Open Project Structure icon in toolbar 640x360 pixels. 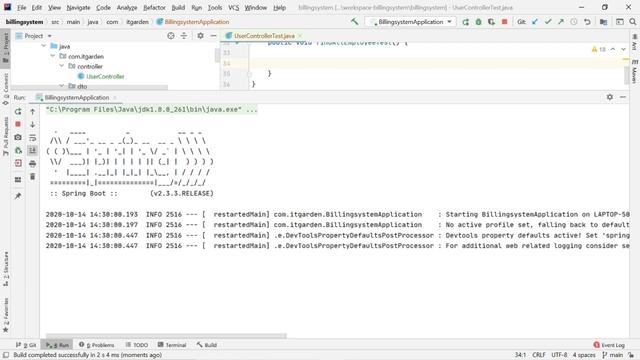[x=603, y=22]
